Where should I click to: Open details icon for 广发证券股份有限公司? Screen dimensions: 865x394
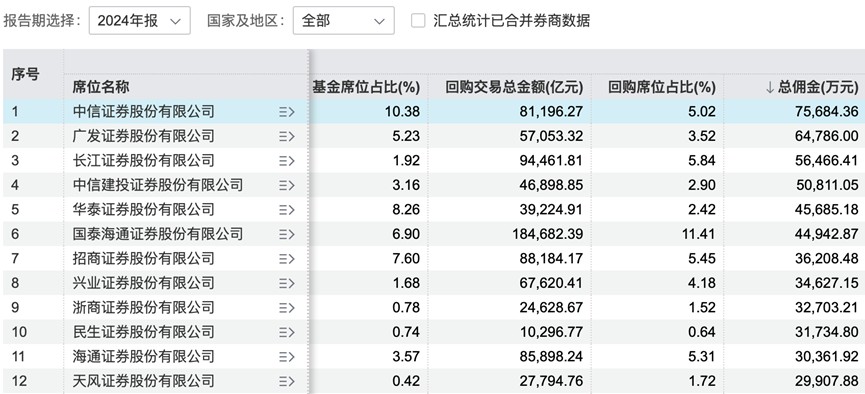coord(287,136)
